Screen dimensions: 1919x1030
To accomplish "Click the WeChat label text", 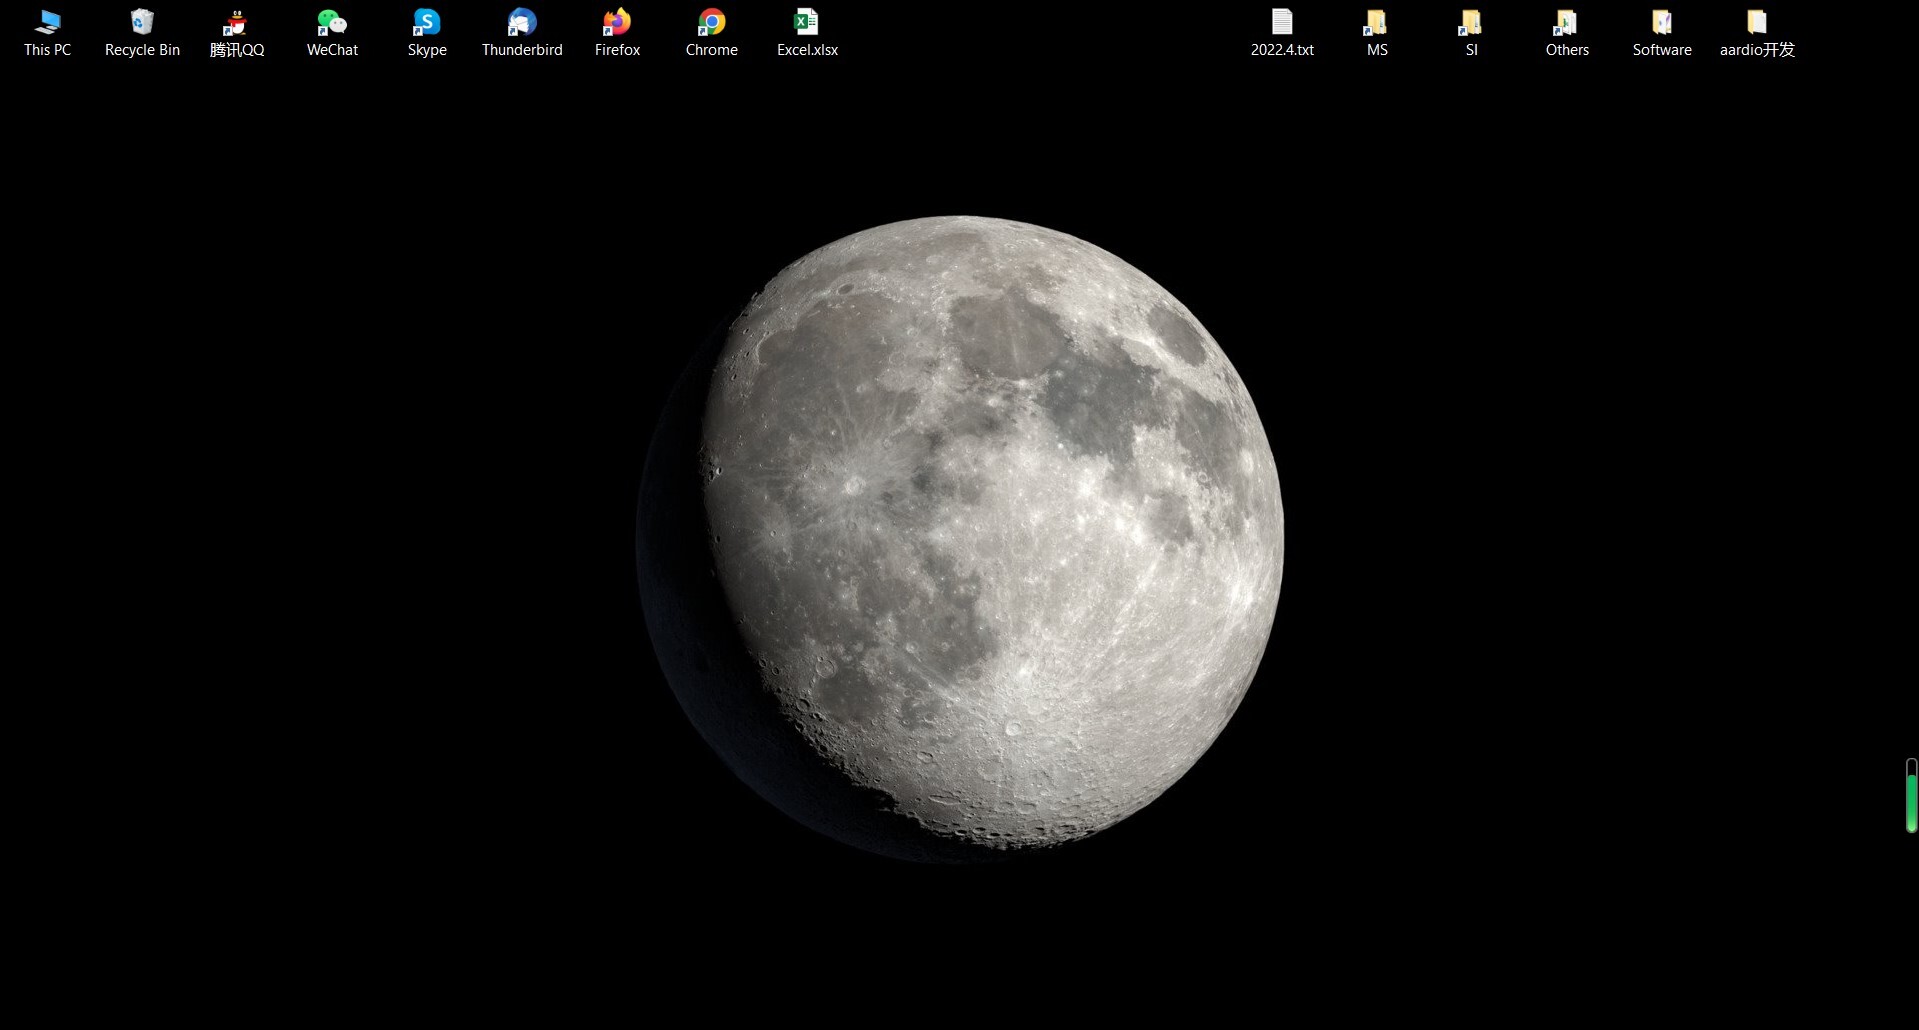I will tap(331, 50).
